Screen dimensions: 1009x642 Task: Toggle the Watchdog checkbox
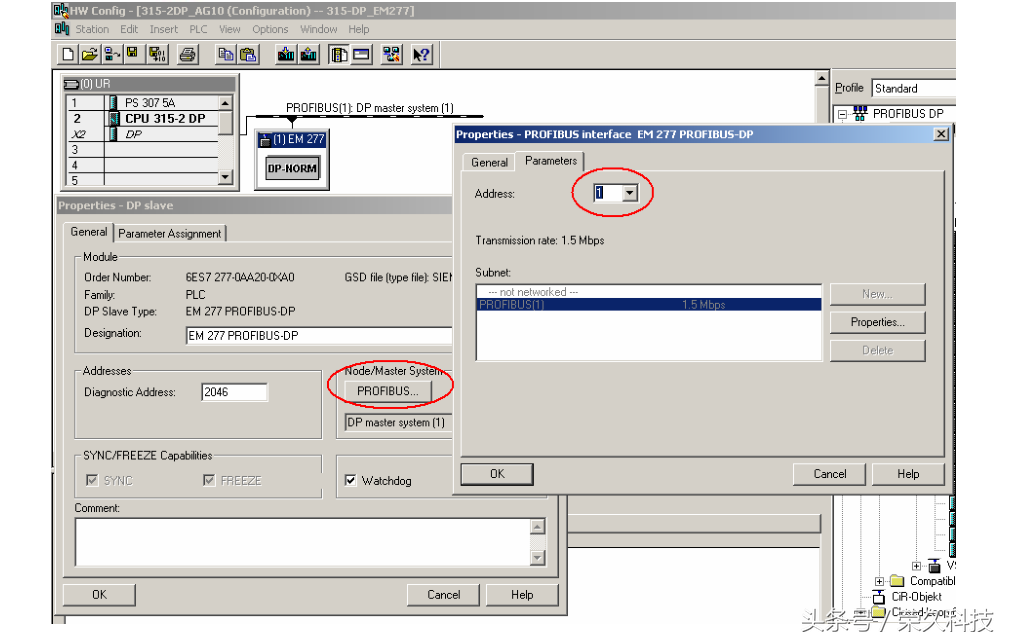[351, 481]
